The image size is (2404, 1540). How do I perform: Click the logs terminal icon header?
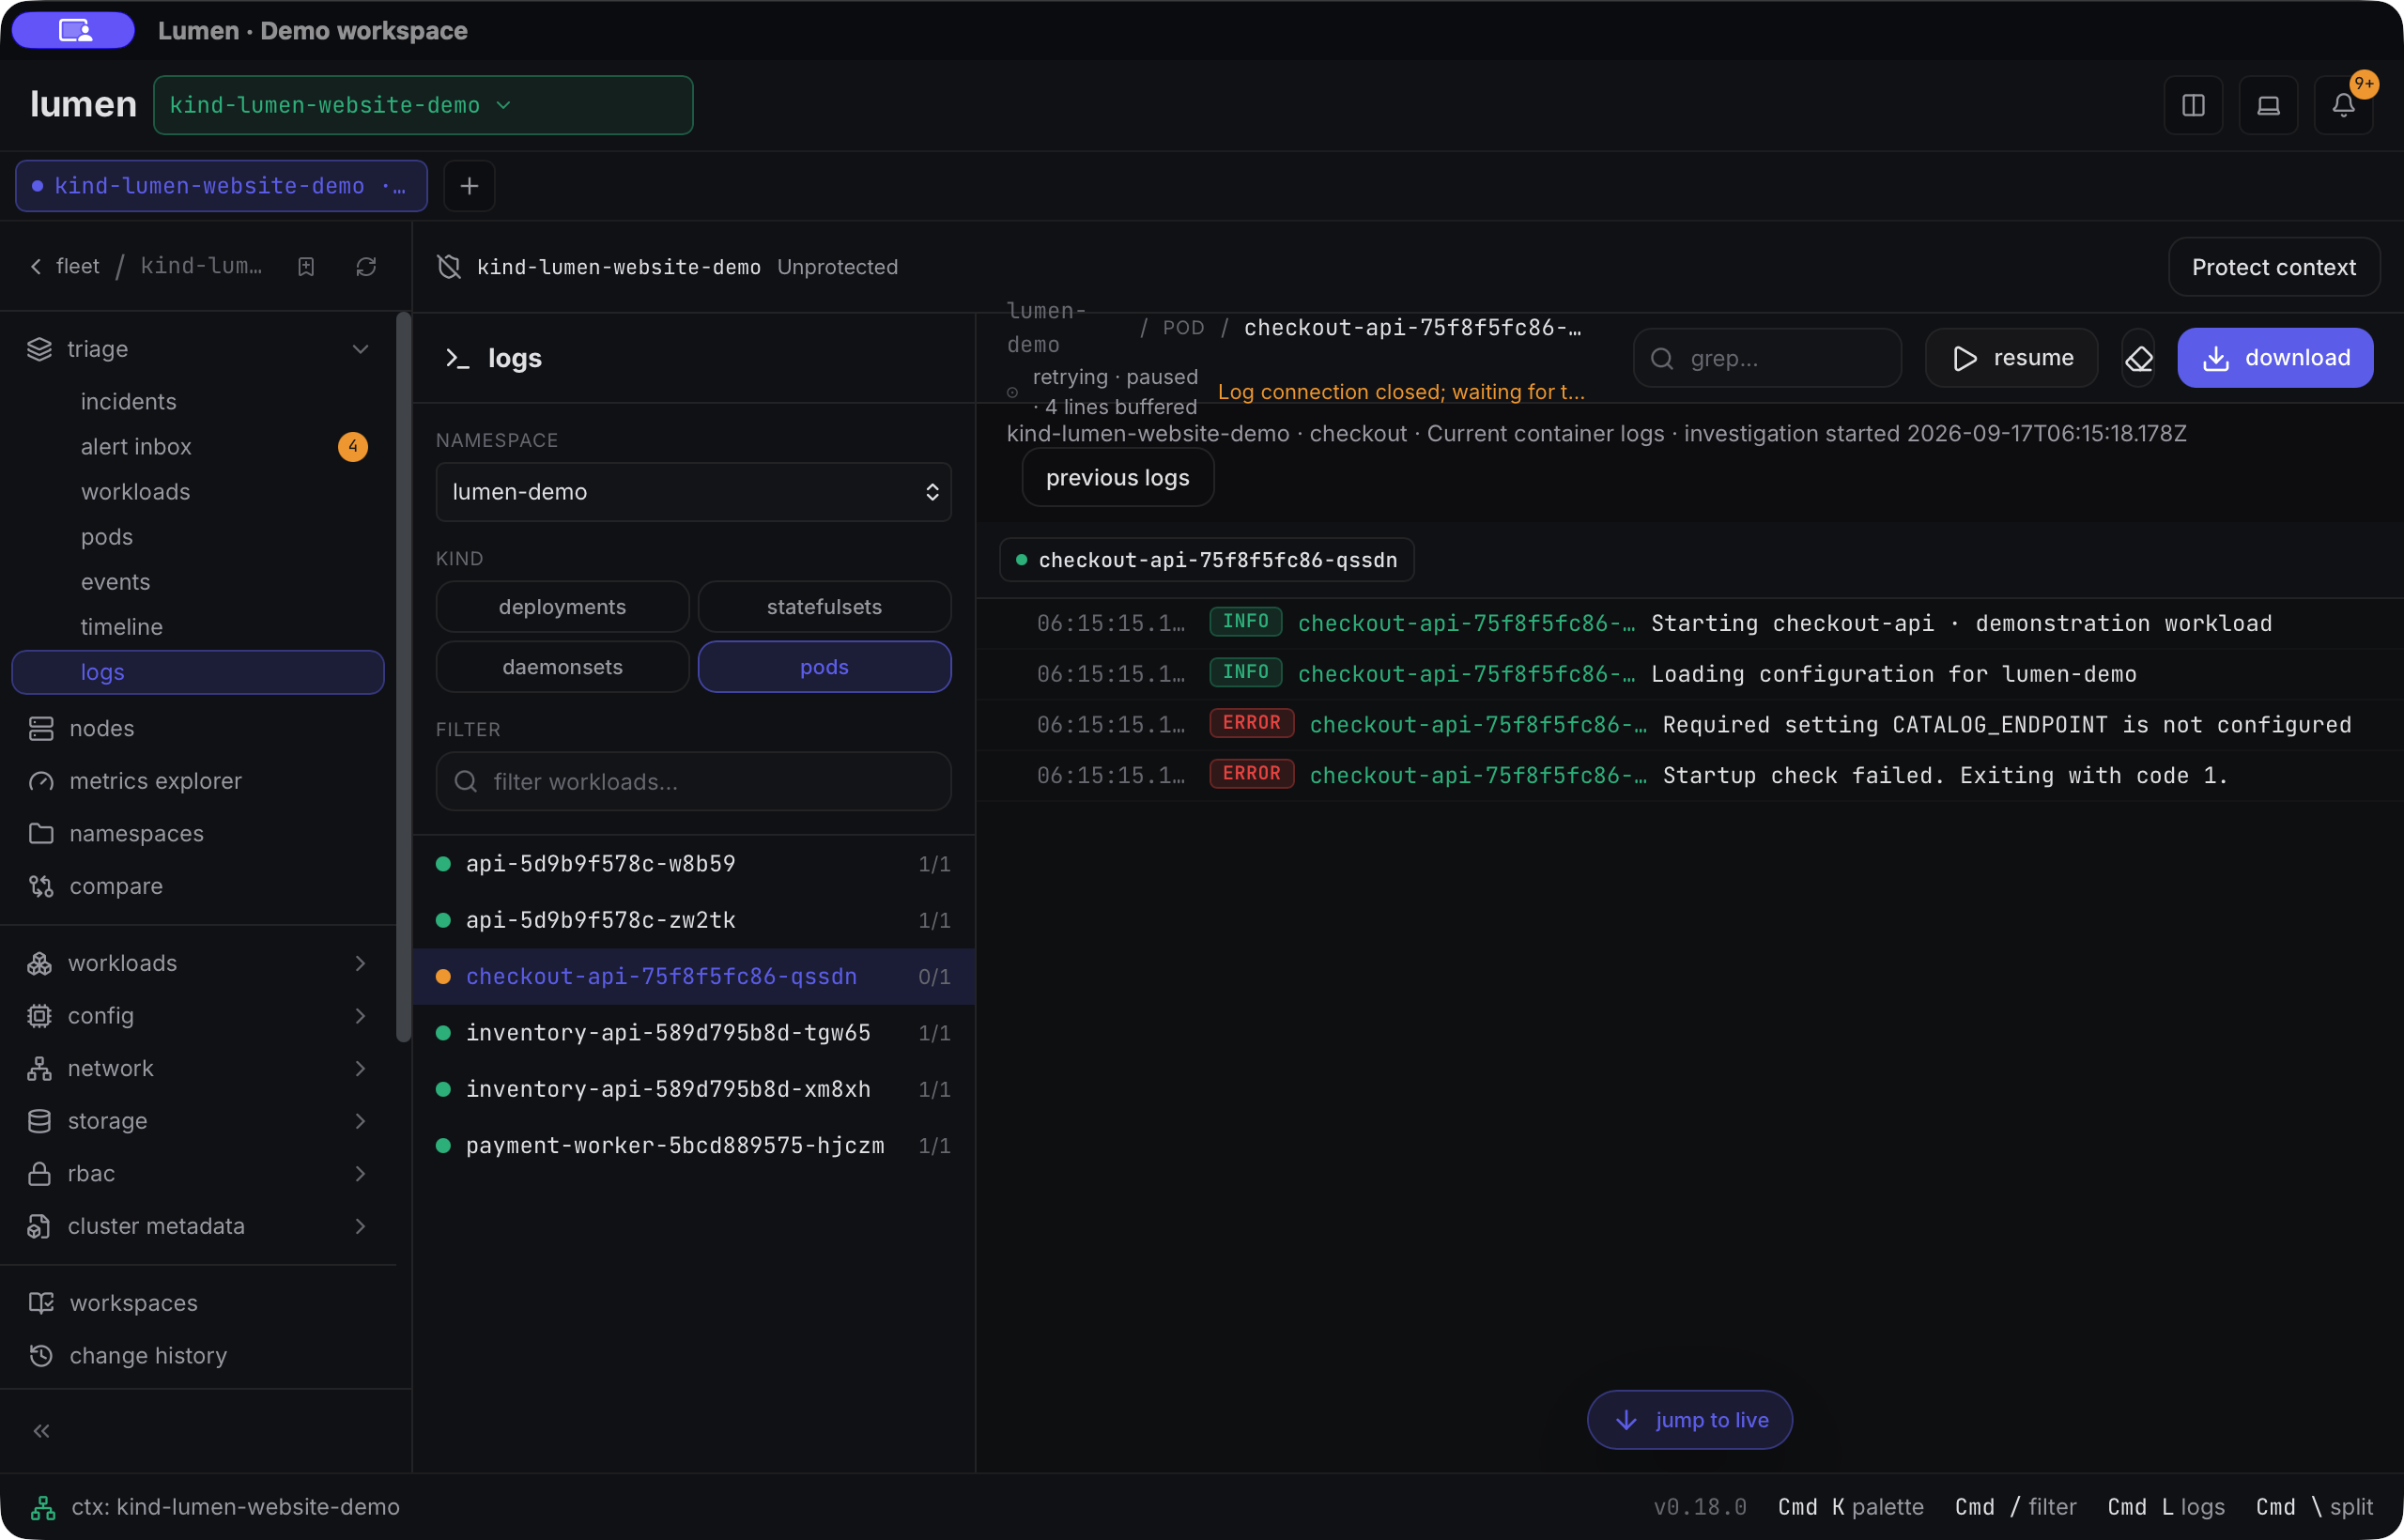pos(457,358)
